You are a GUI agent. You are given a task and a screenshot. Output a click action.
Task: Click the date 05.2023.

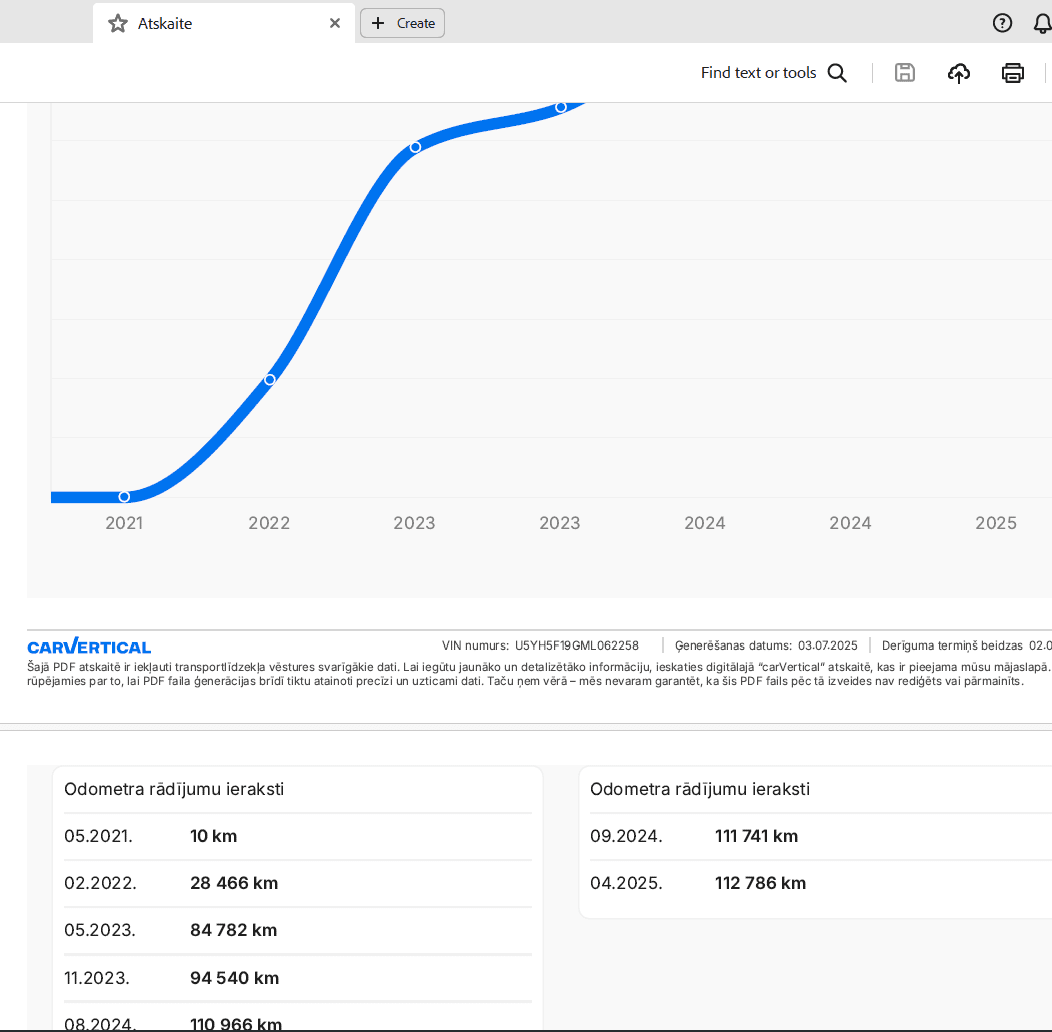point(100,930)
